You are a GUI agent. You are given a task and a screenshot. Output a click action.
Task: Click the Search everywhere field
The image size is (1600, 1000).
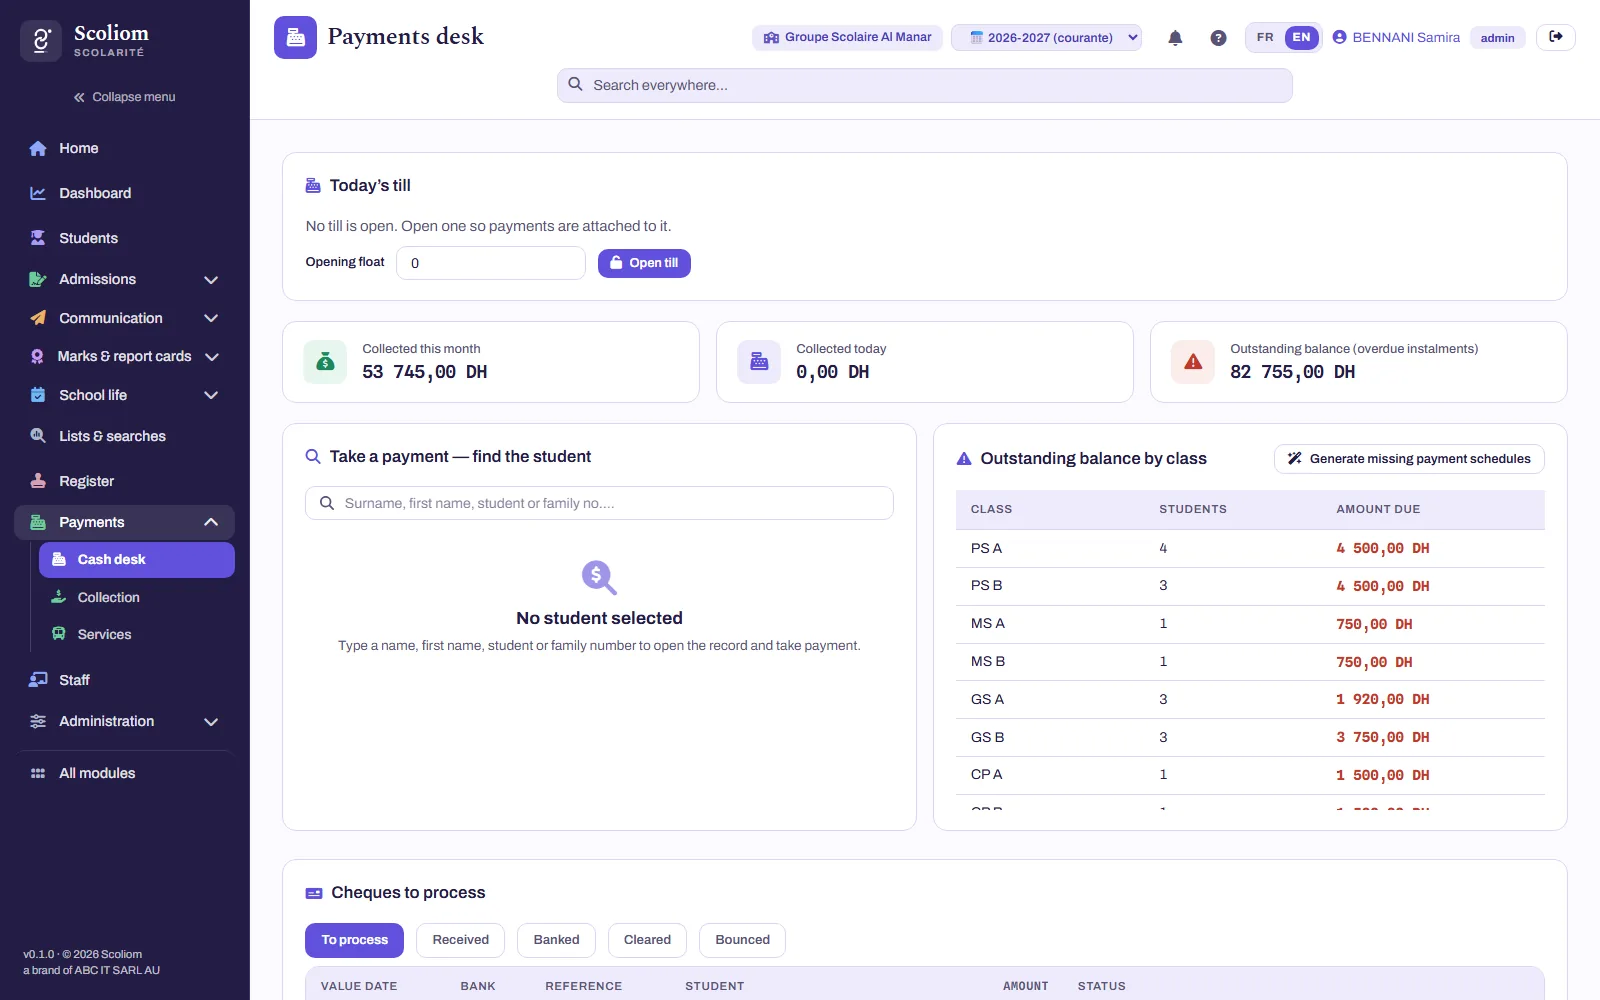click(924, 85)
